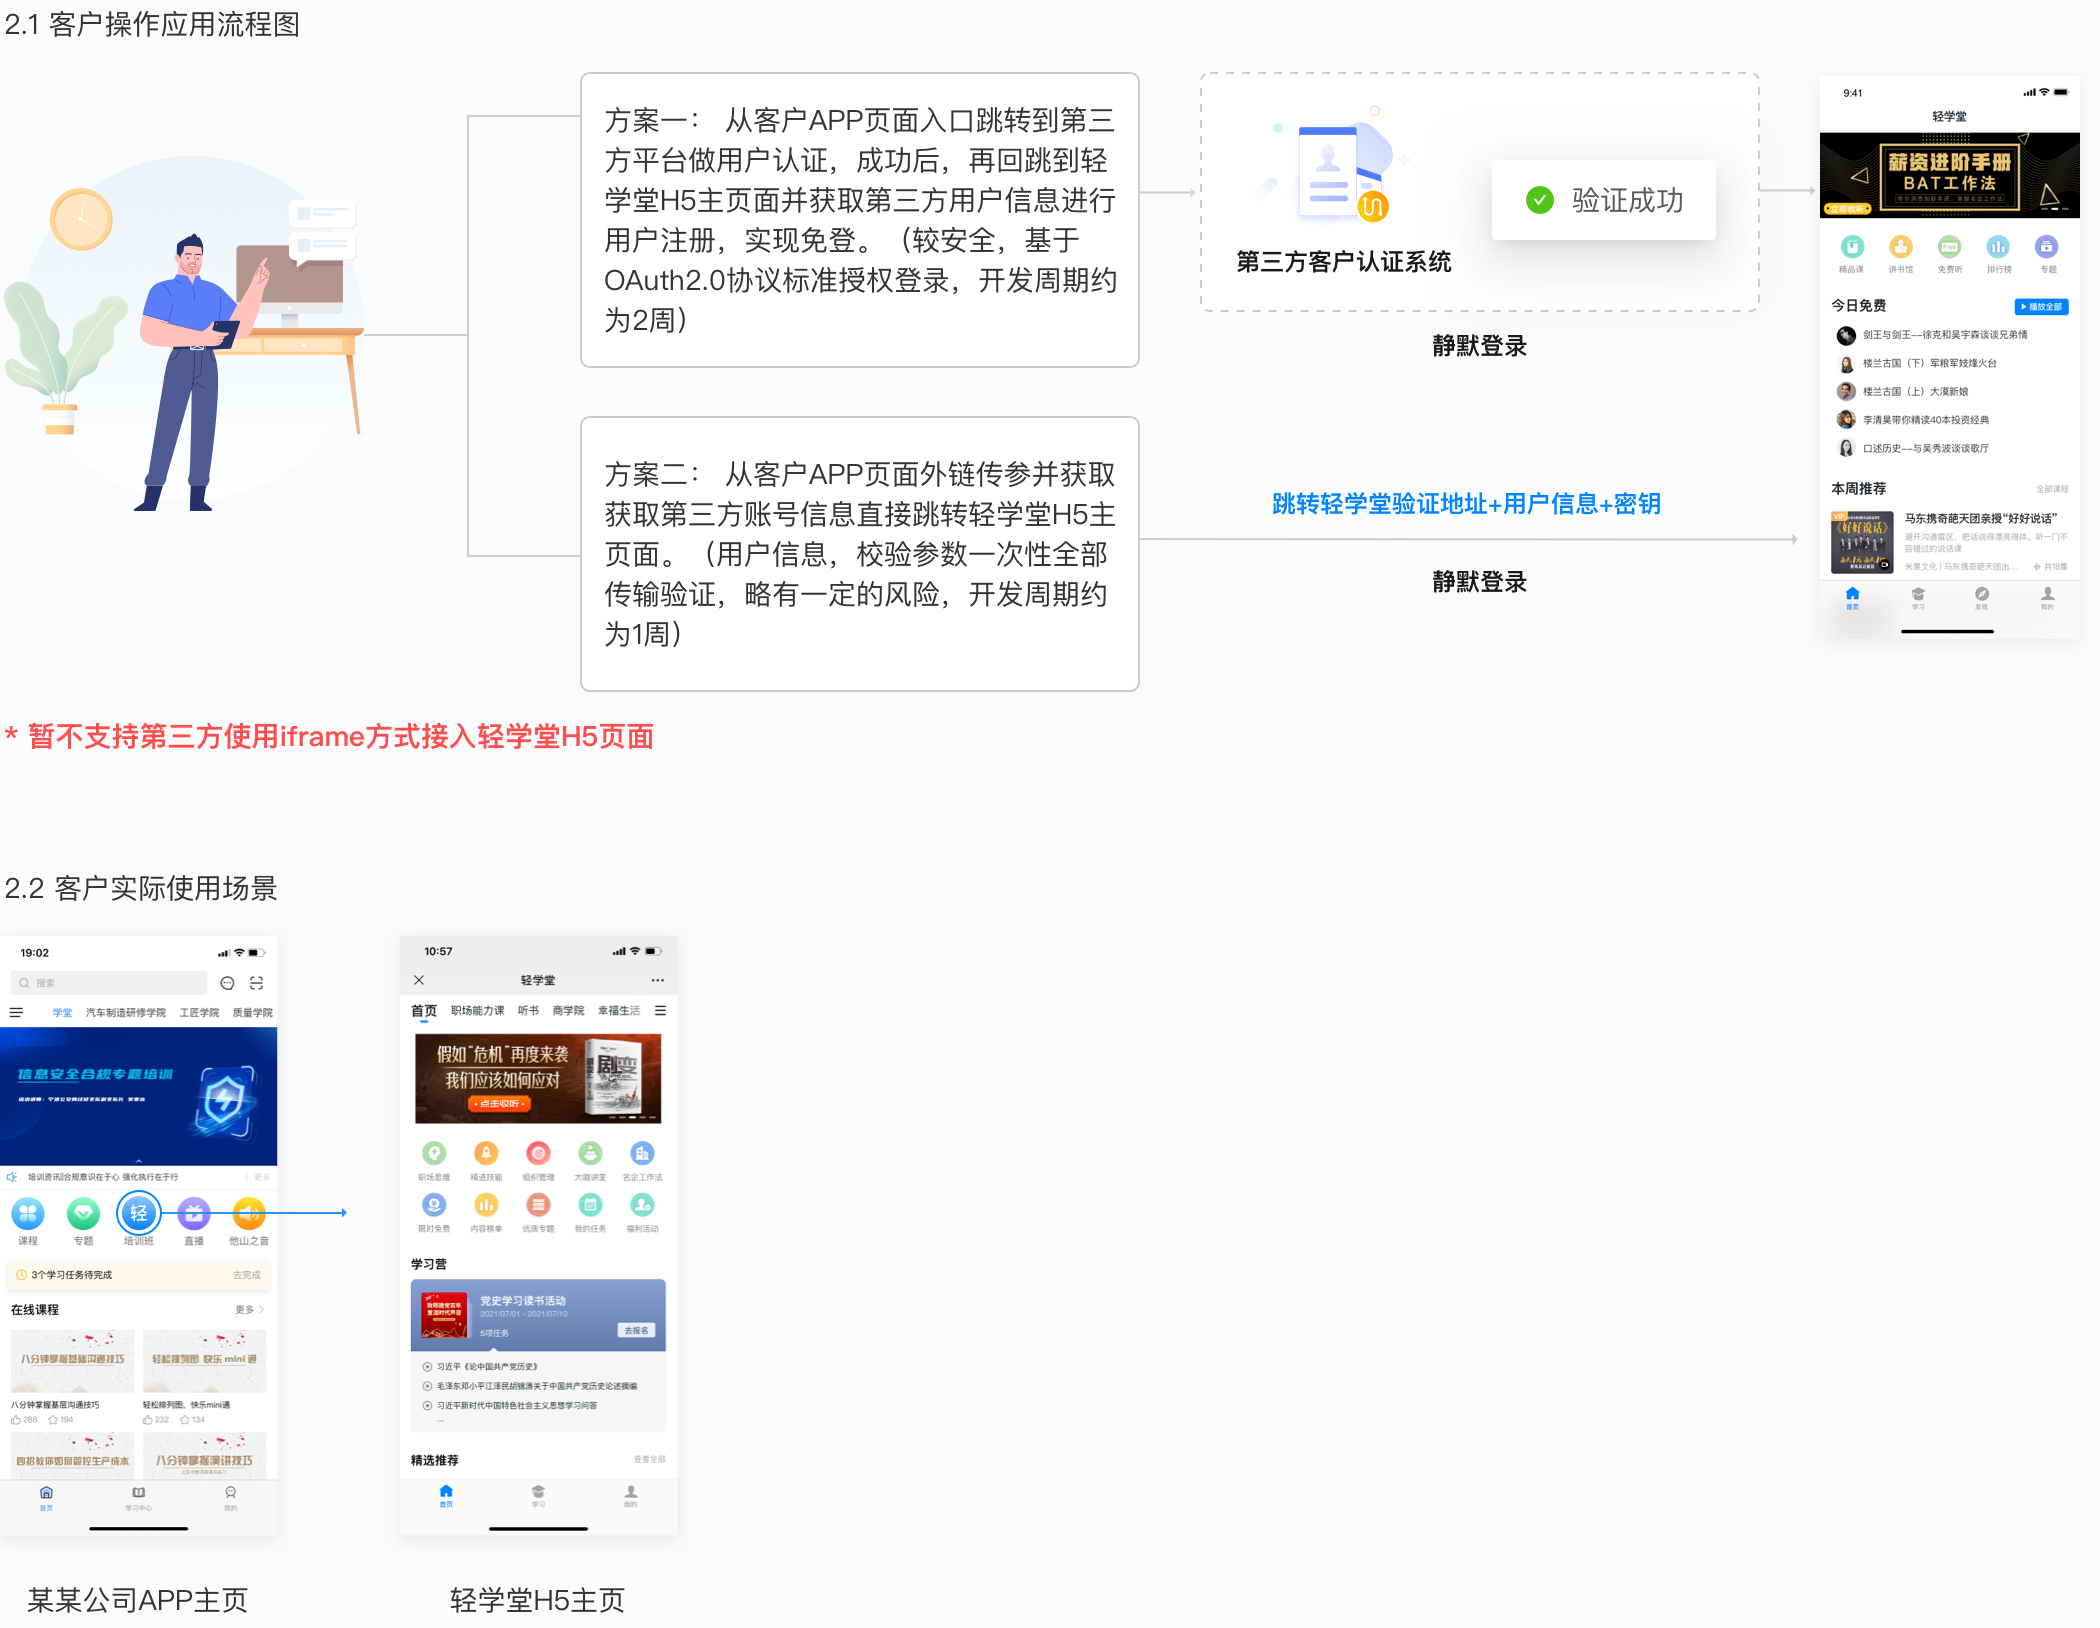Tap 优质专题 icon
The height and width of the screenshot is (1628, 2100).
pos(538,1205)
